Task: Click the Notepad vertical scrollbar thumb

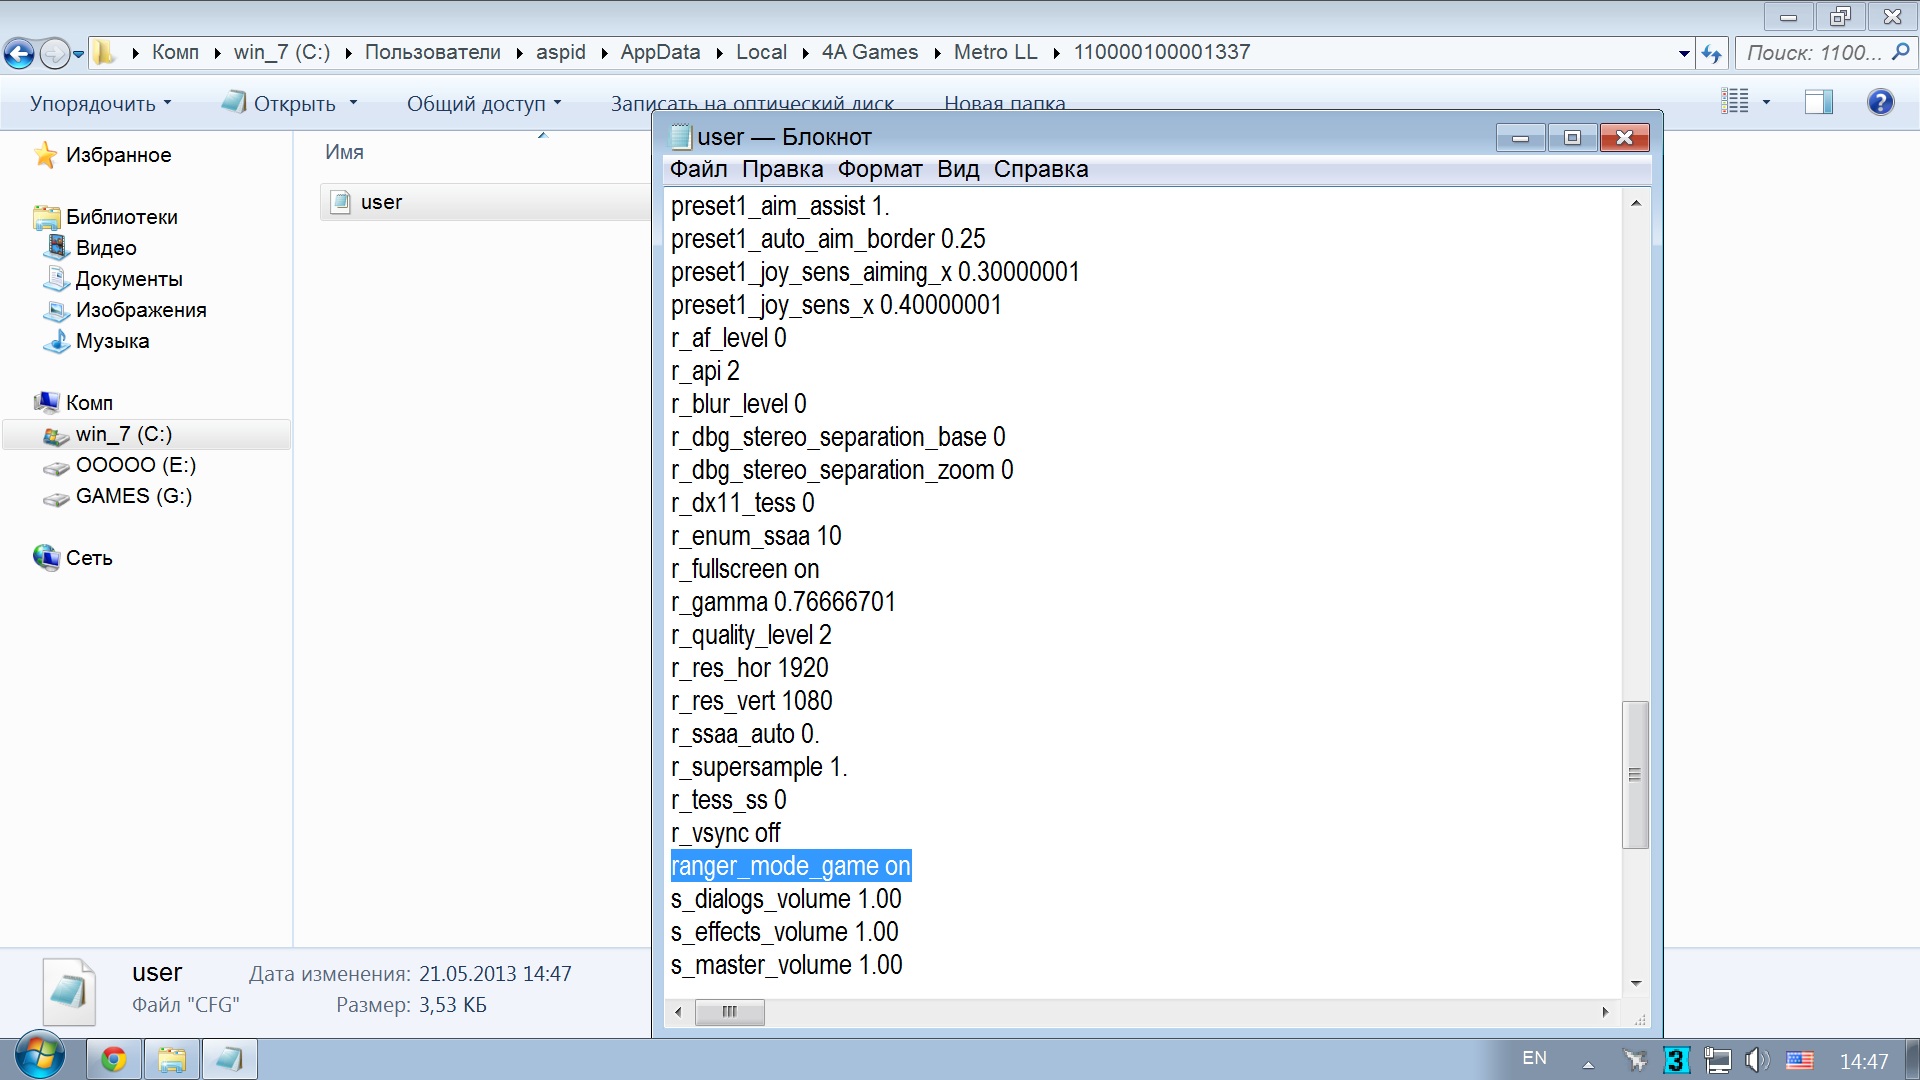Action: click(1635, 774)
